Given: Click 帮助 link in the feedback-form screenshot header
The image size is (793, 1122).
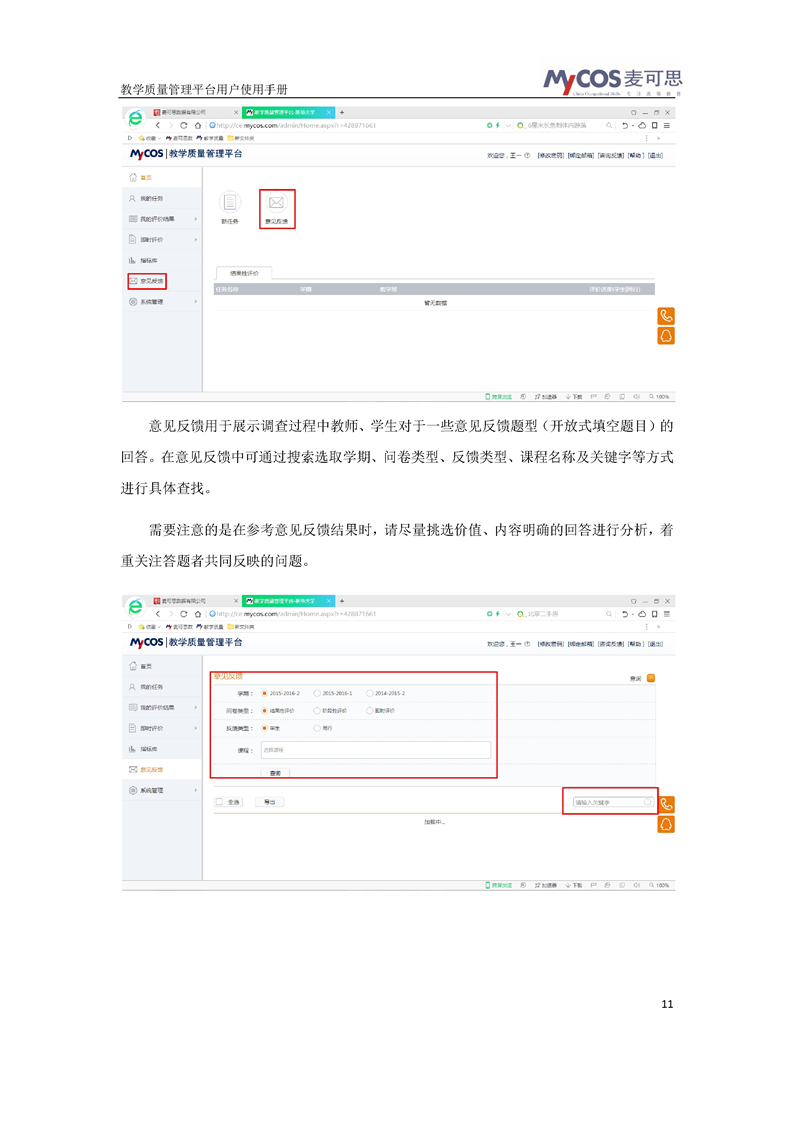Looking at the screenshot, I should pos(636,644).
